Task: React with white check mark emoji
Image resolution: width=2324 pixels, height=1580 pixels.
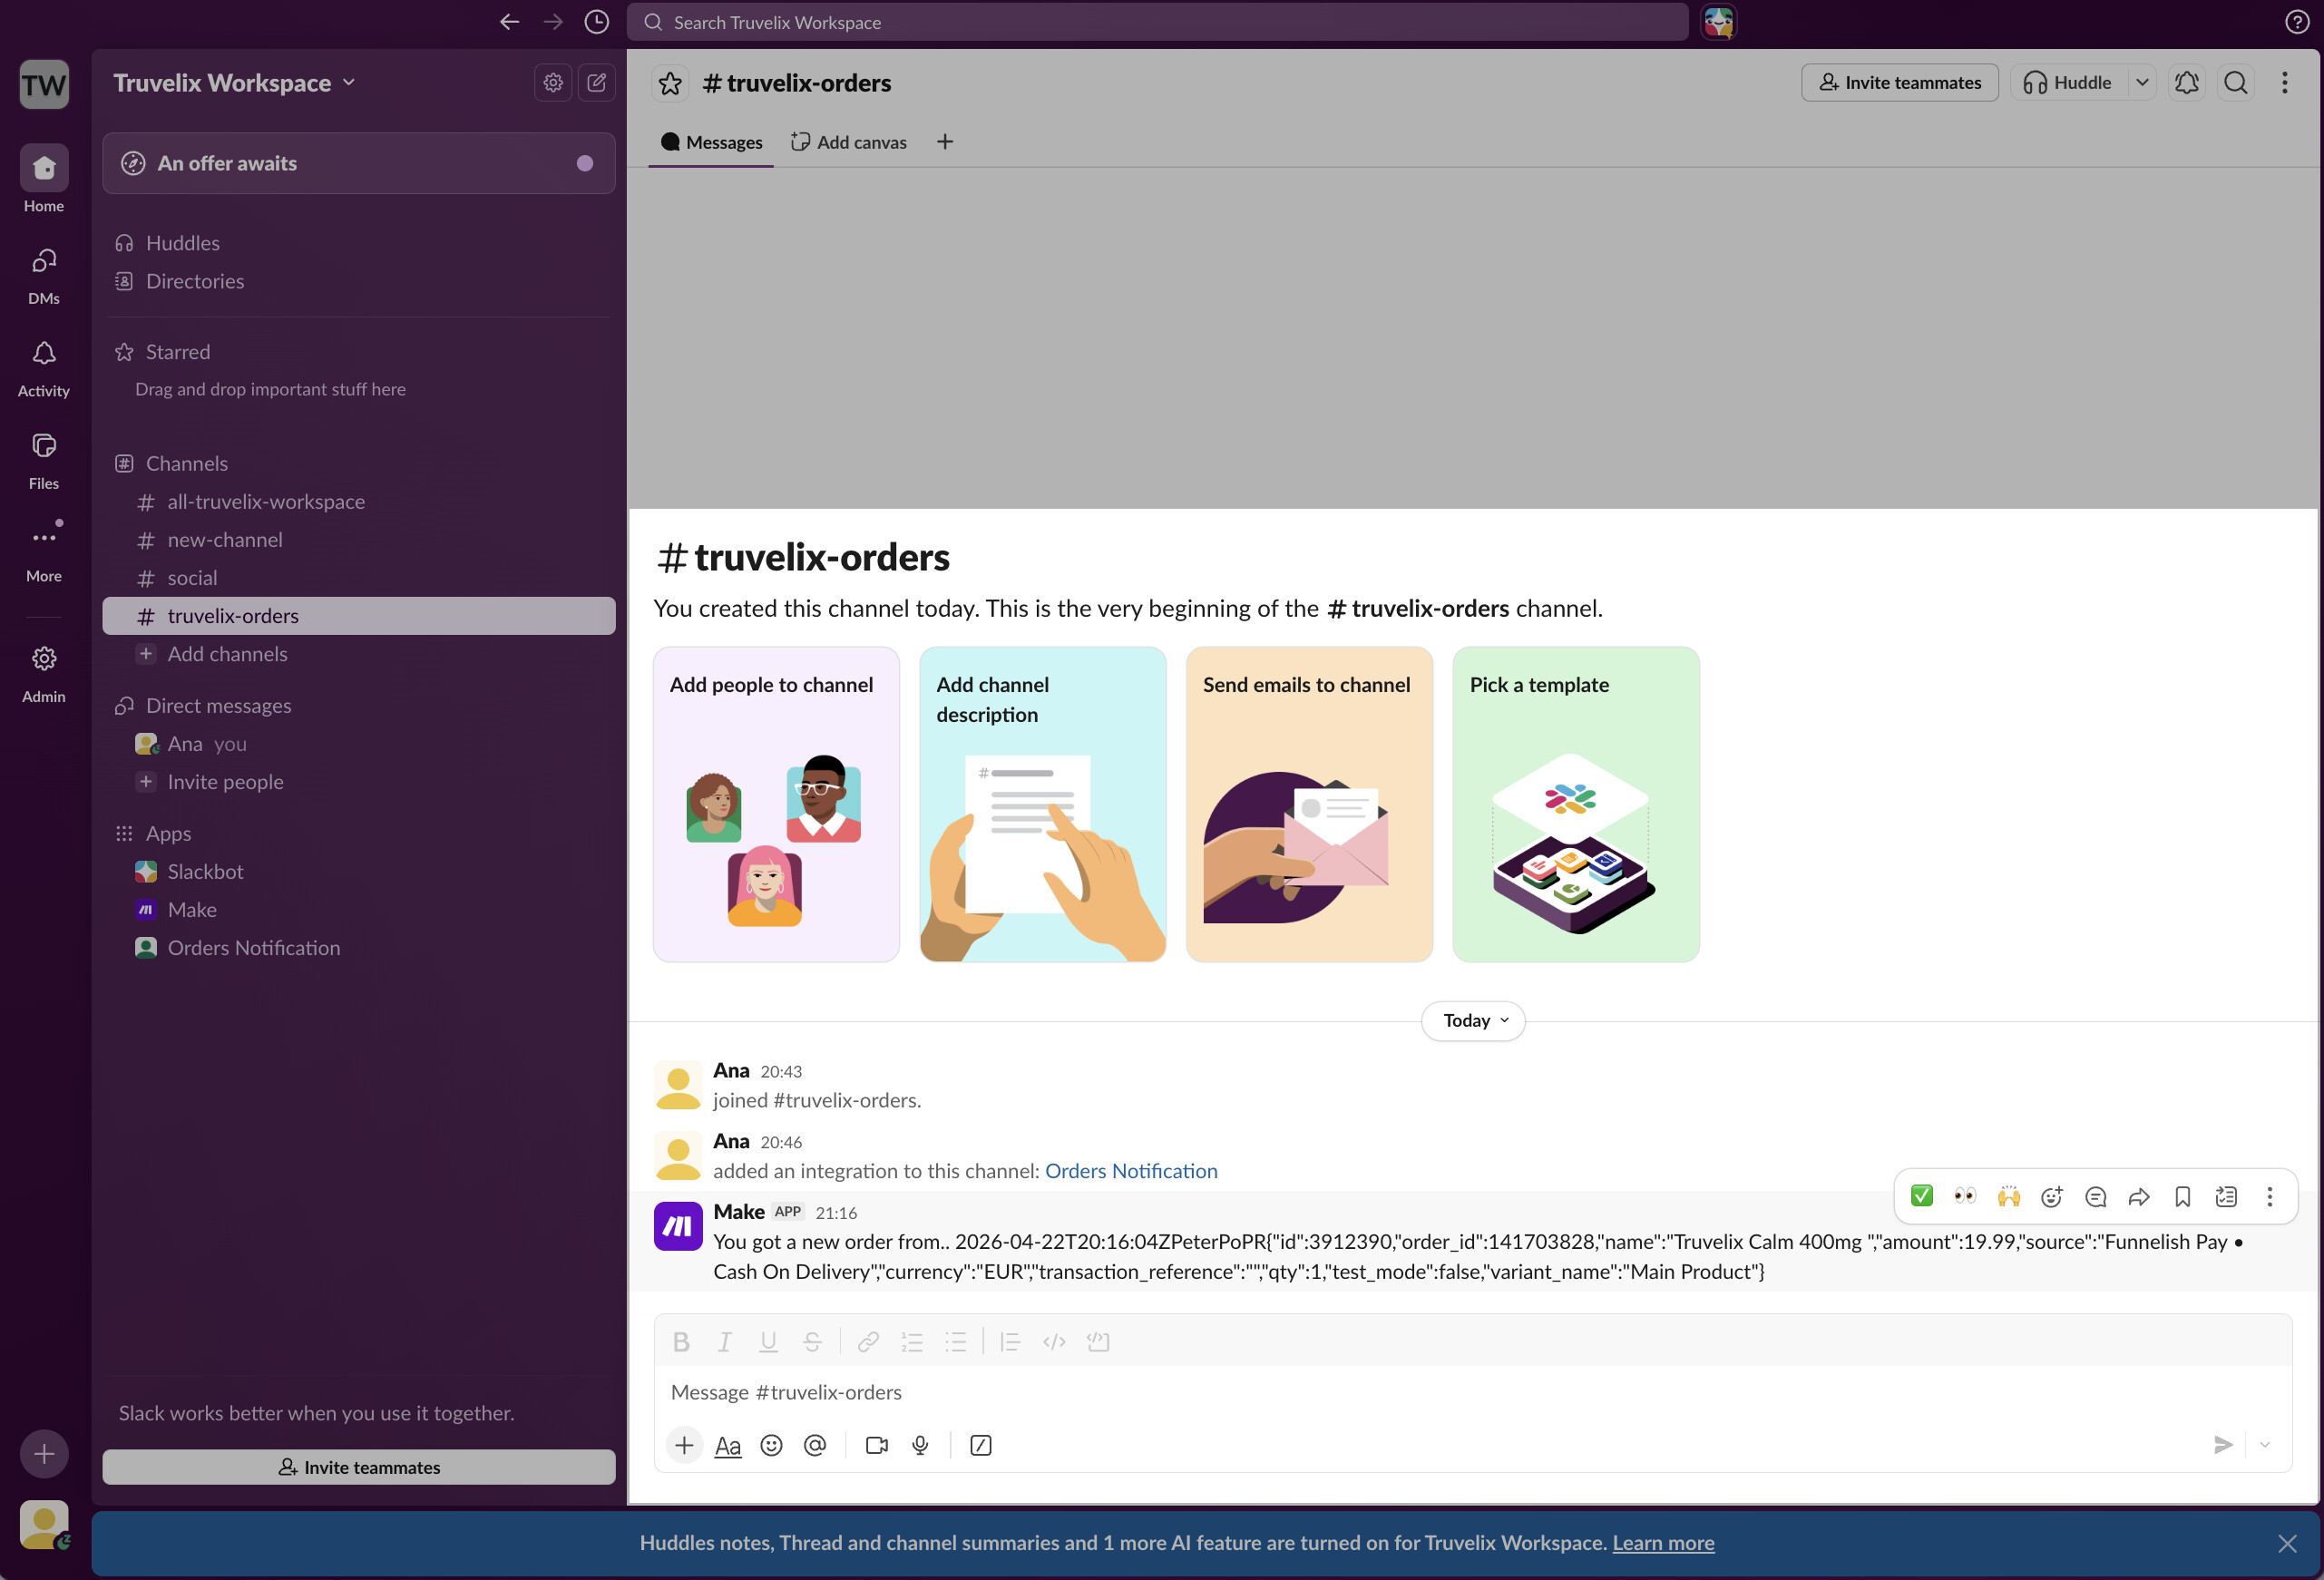Action: tap(1921, 1197)
